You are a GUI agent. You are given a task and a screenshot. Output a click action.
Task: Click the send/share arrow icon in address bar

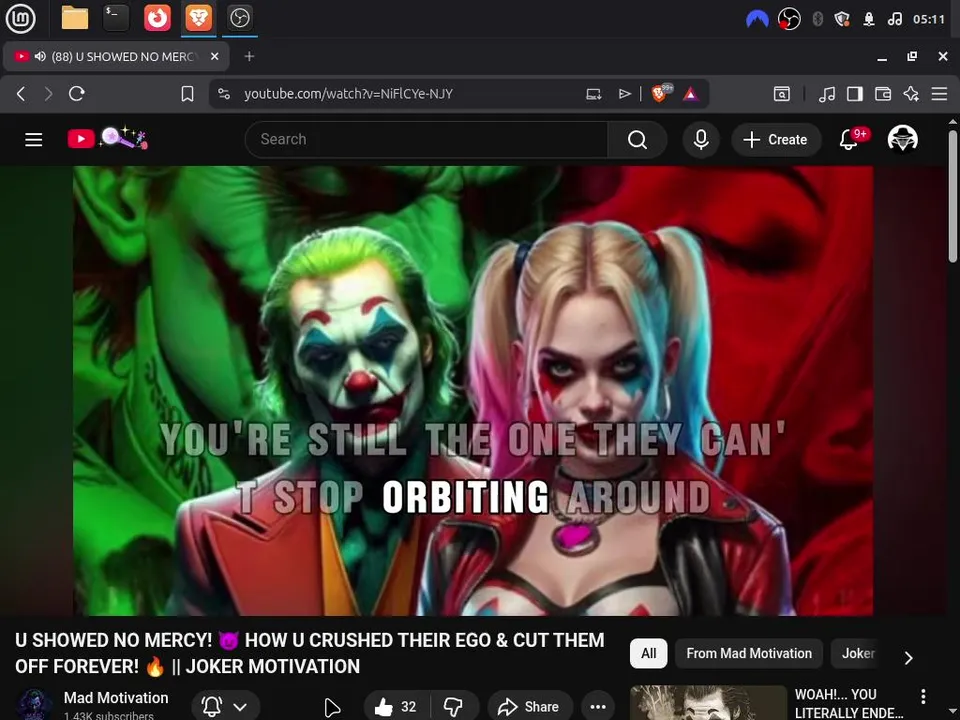click(x=624, y=94)
